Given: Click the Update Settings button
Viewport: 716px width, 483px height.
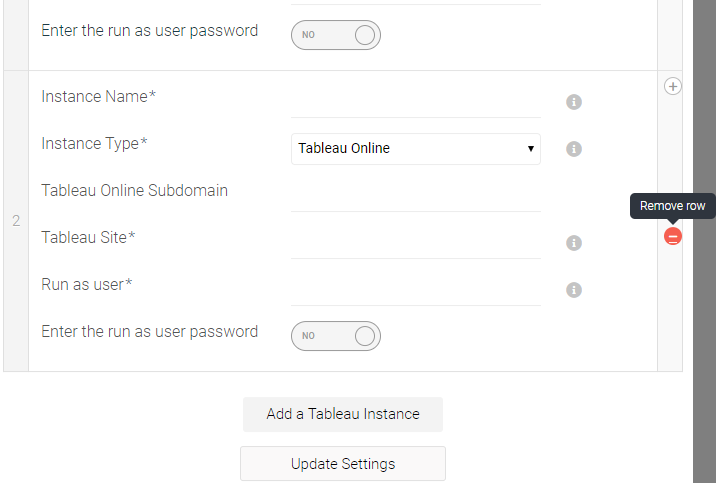Looking at the screenshot, I should click(x=343, y=464).
